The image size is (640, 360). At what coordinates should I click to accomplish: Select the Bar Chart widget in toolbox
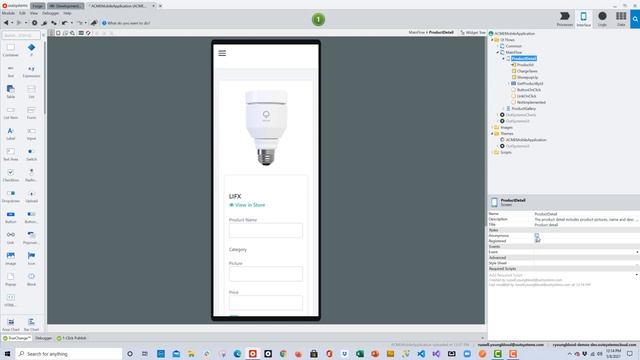31,325
